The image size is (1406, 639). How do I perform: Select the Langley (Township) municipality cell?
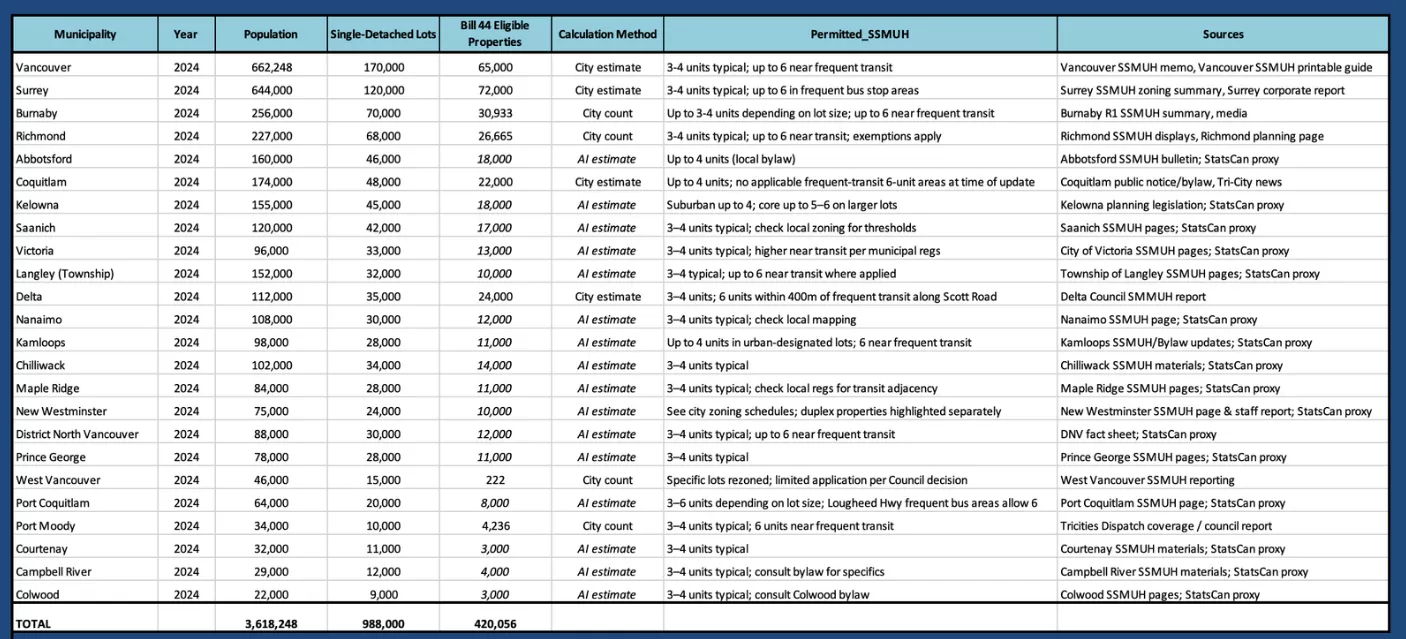(x=65, y=273)
